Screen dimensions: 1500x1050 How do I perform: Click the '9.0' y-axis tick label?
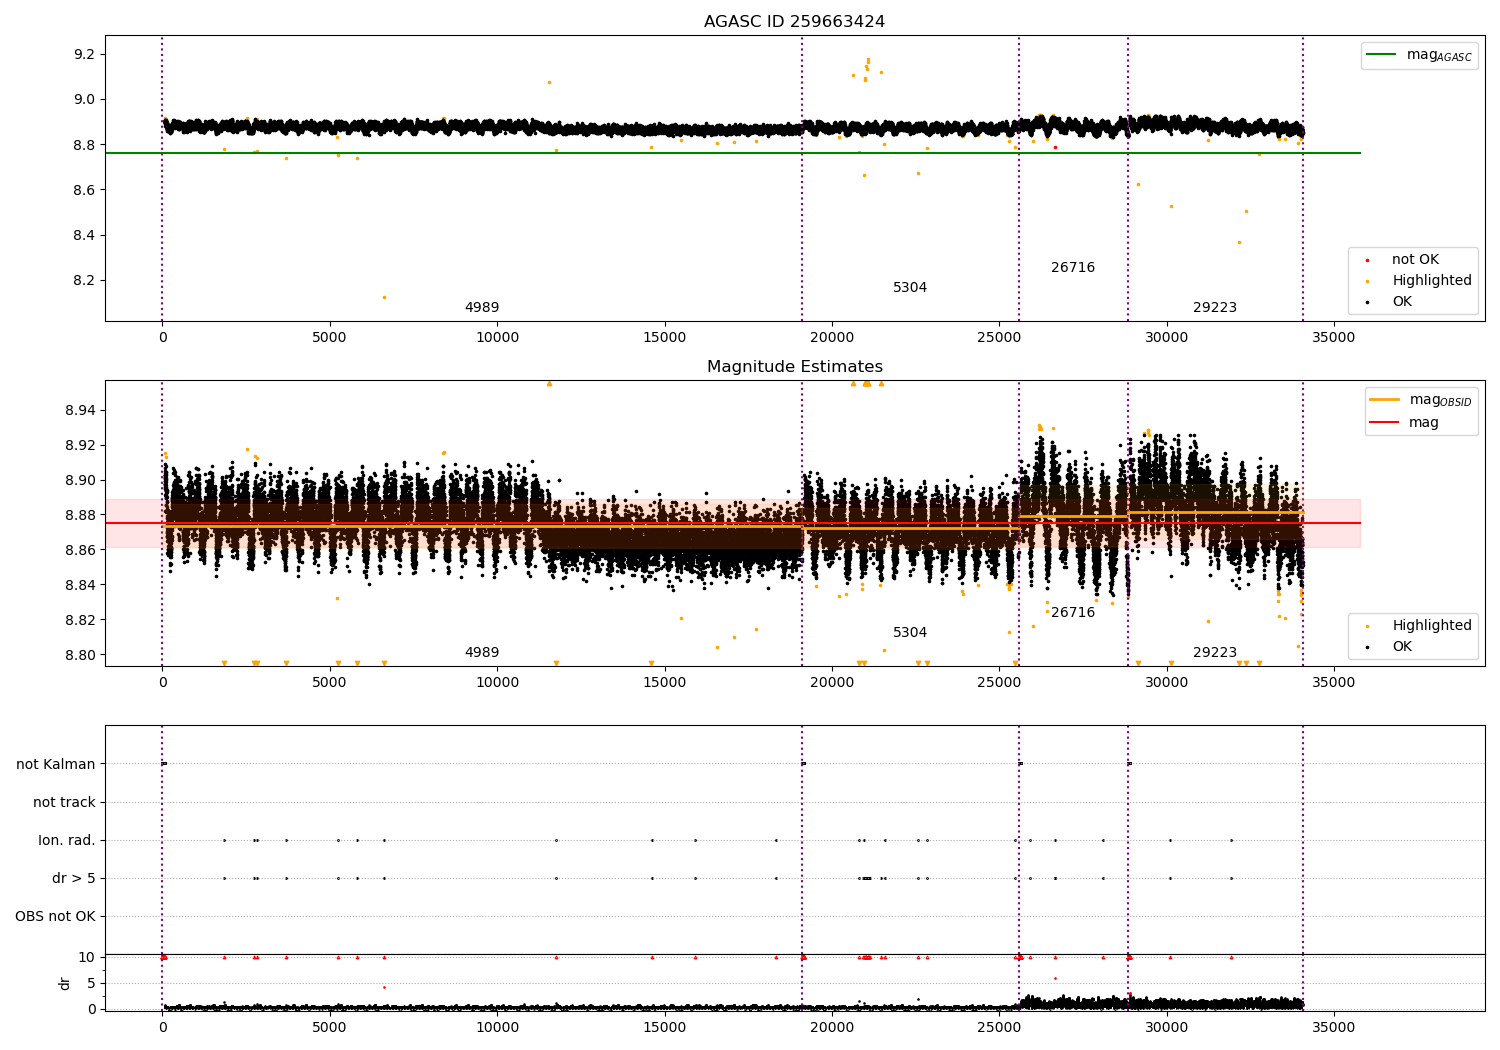click(x=84, y=99)
